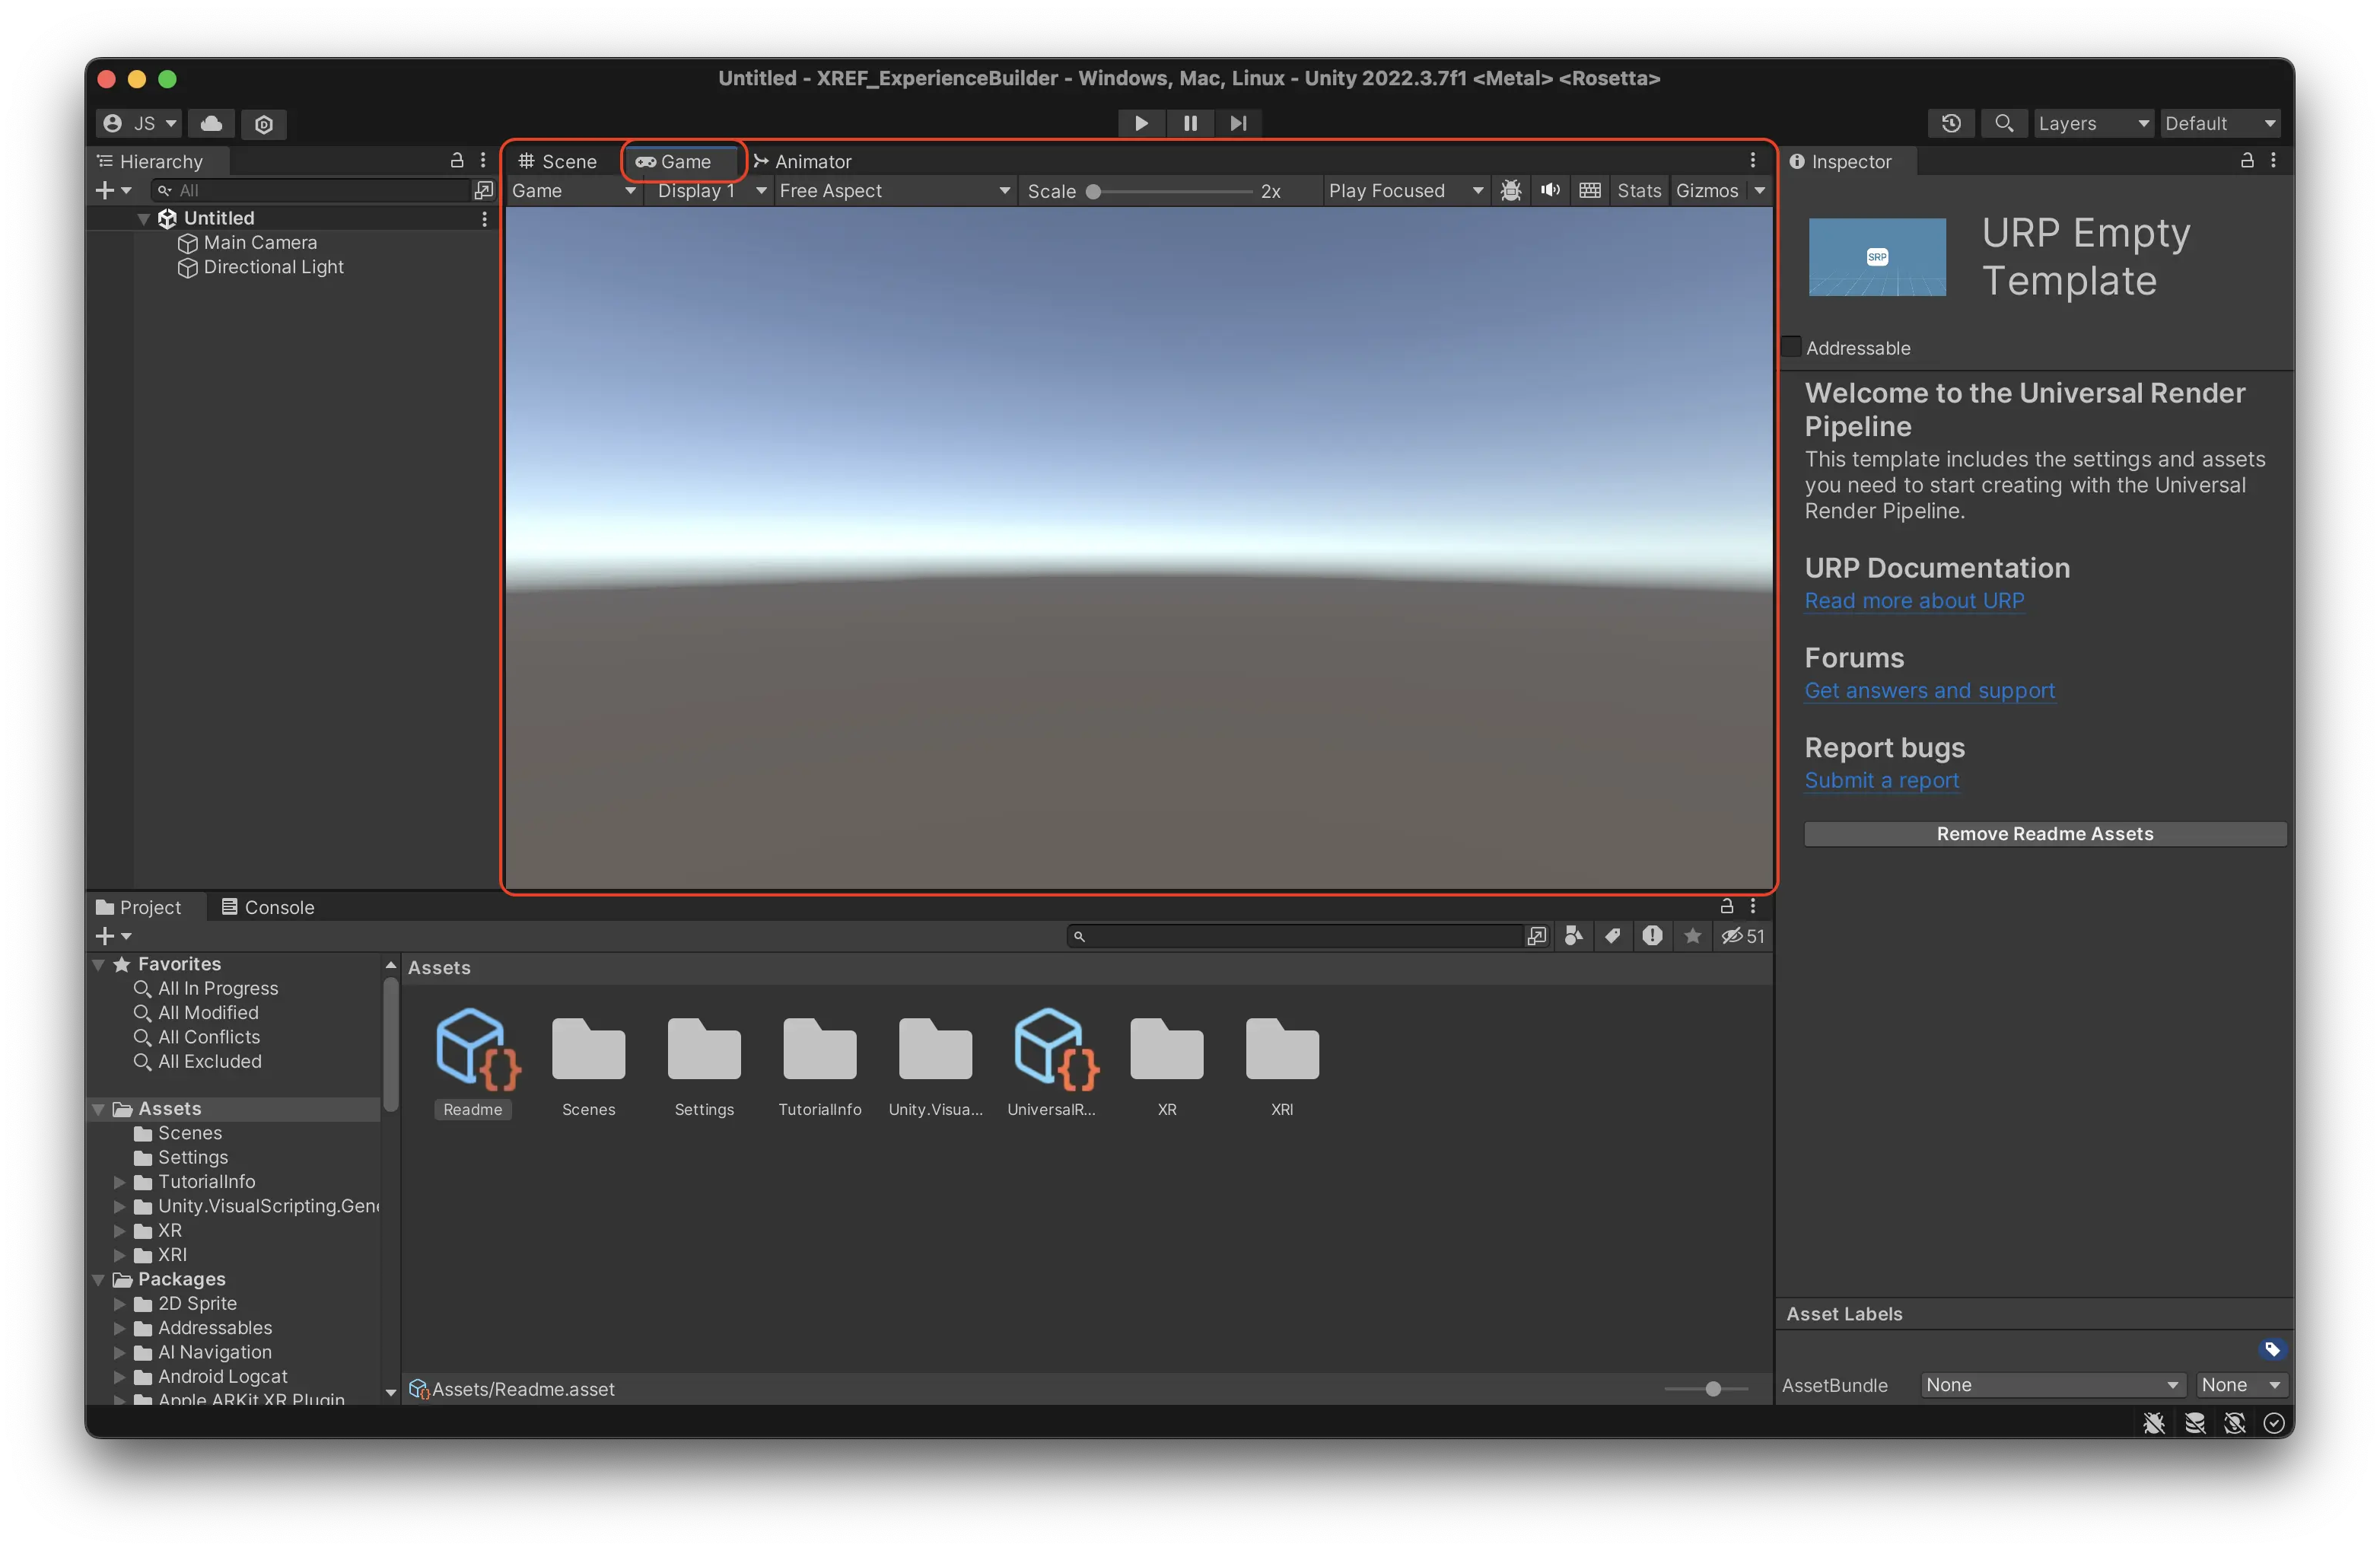Click the Search by Type icon in Project
2380x1551 pixels.
tap(1574, 936)
